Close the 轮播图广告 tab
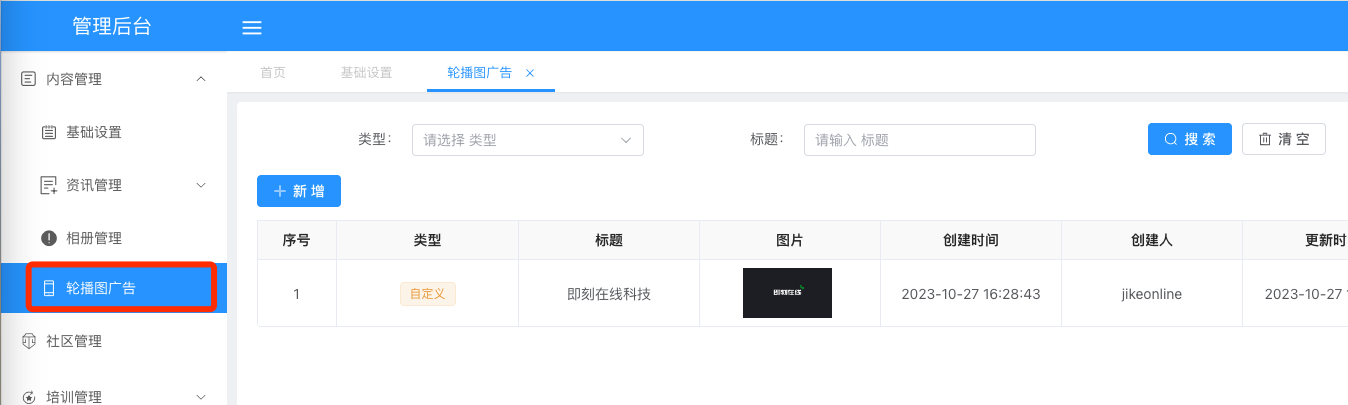This screenshot has width=1348, height=405. 530,73
